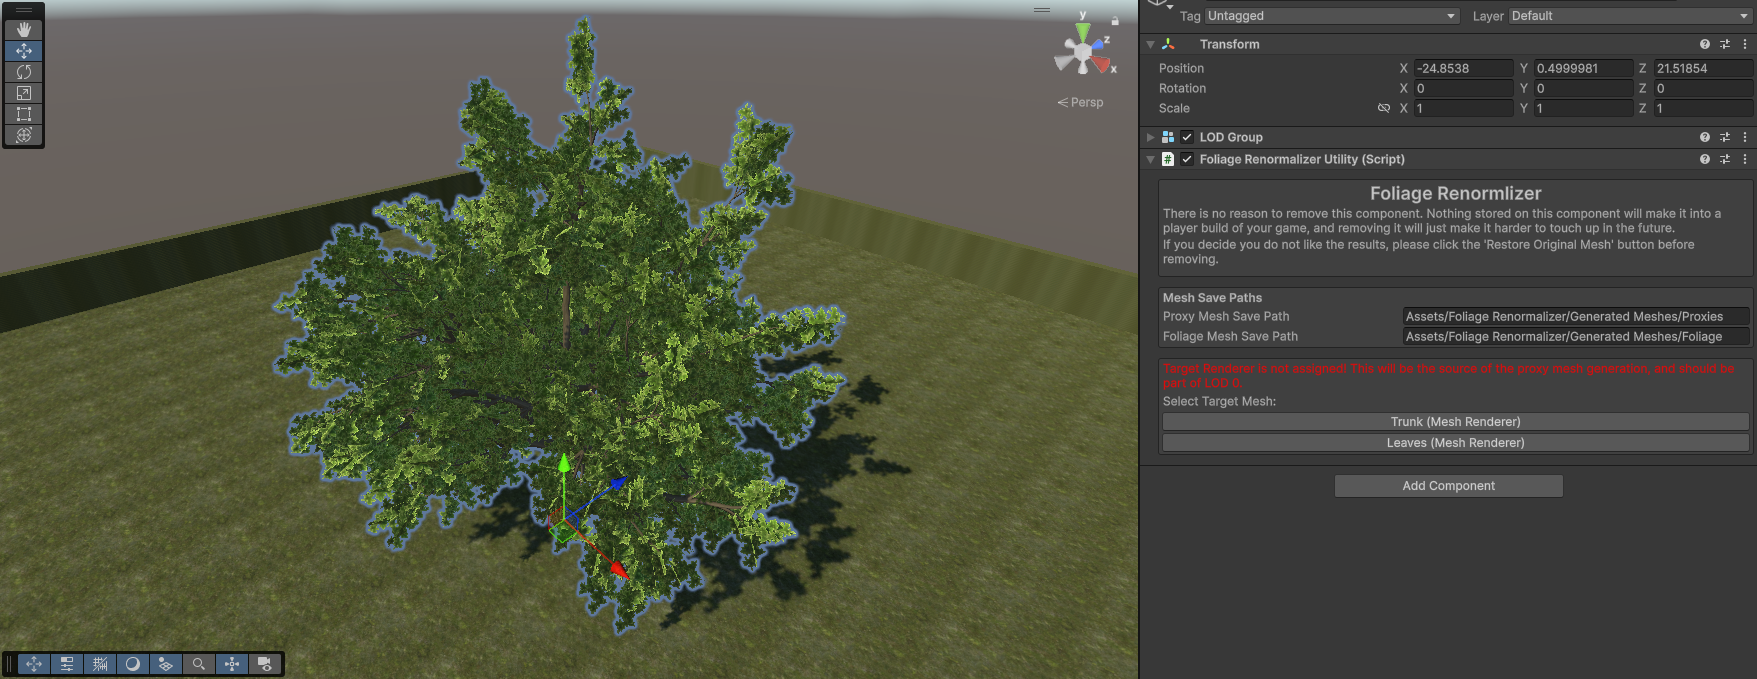Click the Position label
The width and height of the screenshot is (1757, 679).
1181,68
